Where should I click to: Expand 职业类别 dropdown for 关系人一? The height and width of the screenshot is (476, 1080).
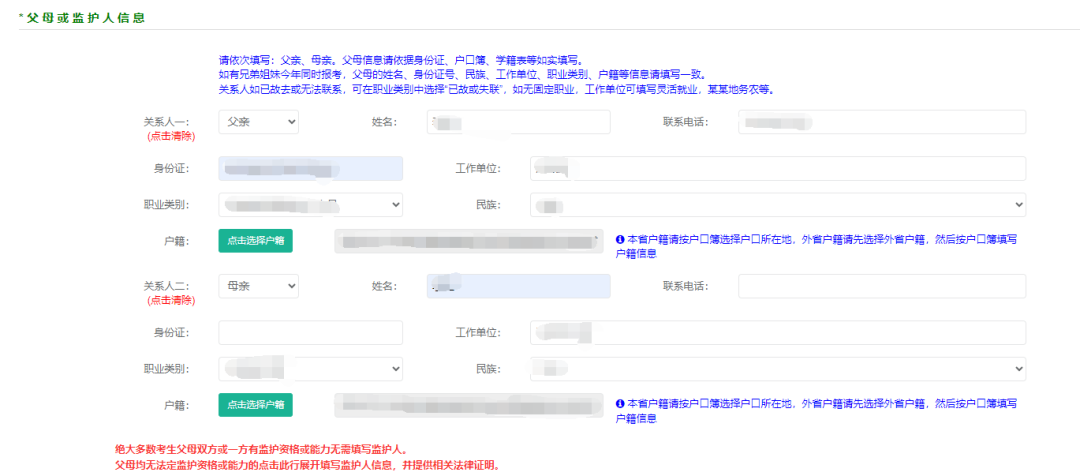311,205
